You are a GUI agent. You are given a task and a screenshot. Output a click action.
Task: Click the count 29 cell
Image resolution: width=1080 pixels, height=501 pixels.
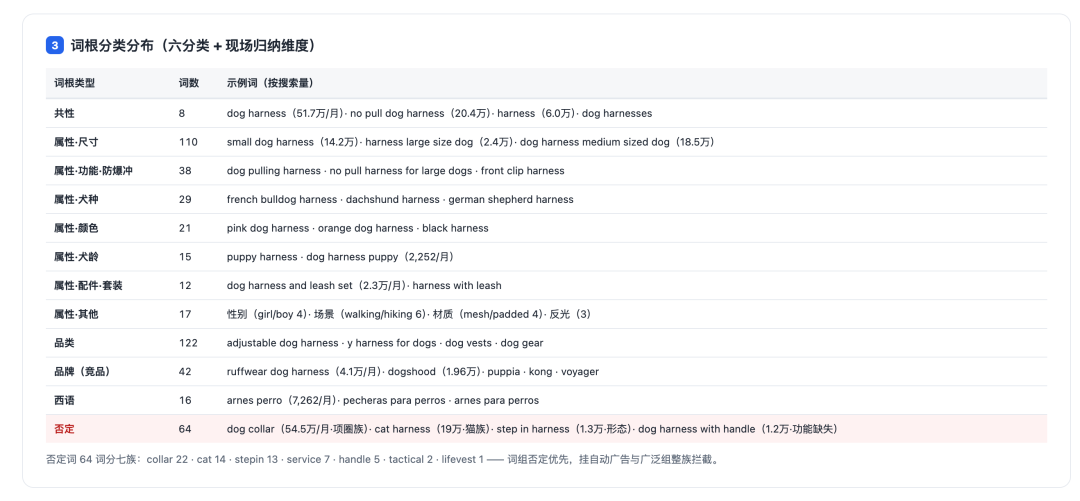coord(185,199)
